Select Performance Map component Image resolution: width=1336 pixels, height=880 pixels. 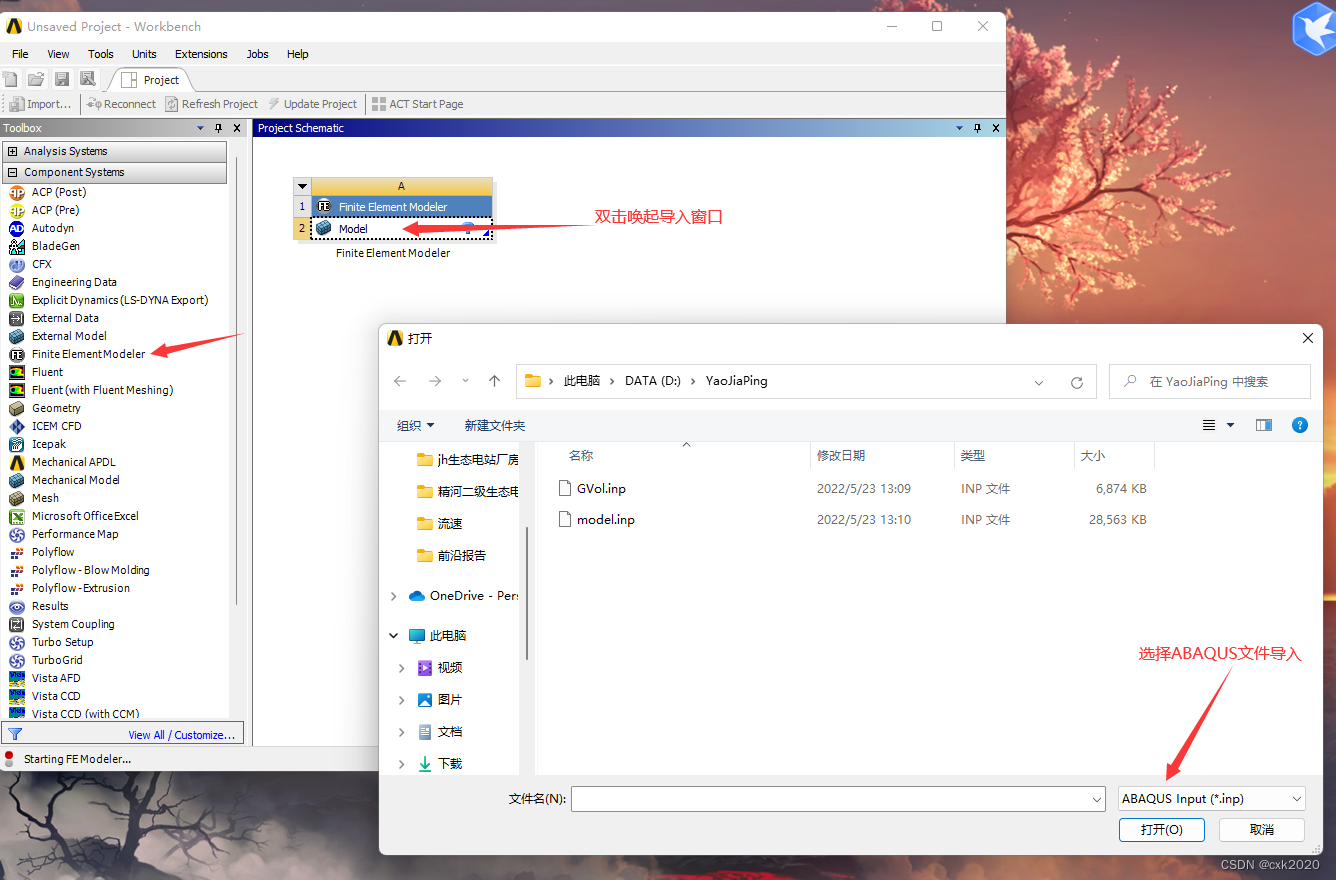coord(75,534)
